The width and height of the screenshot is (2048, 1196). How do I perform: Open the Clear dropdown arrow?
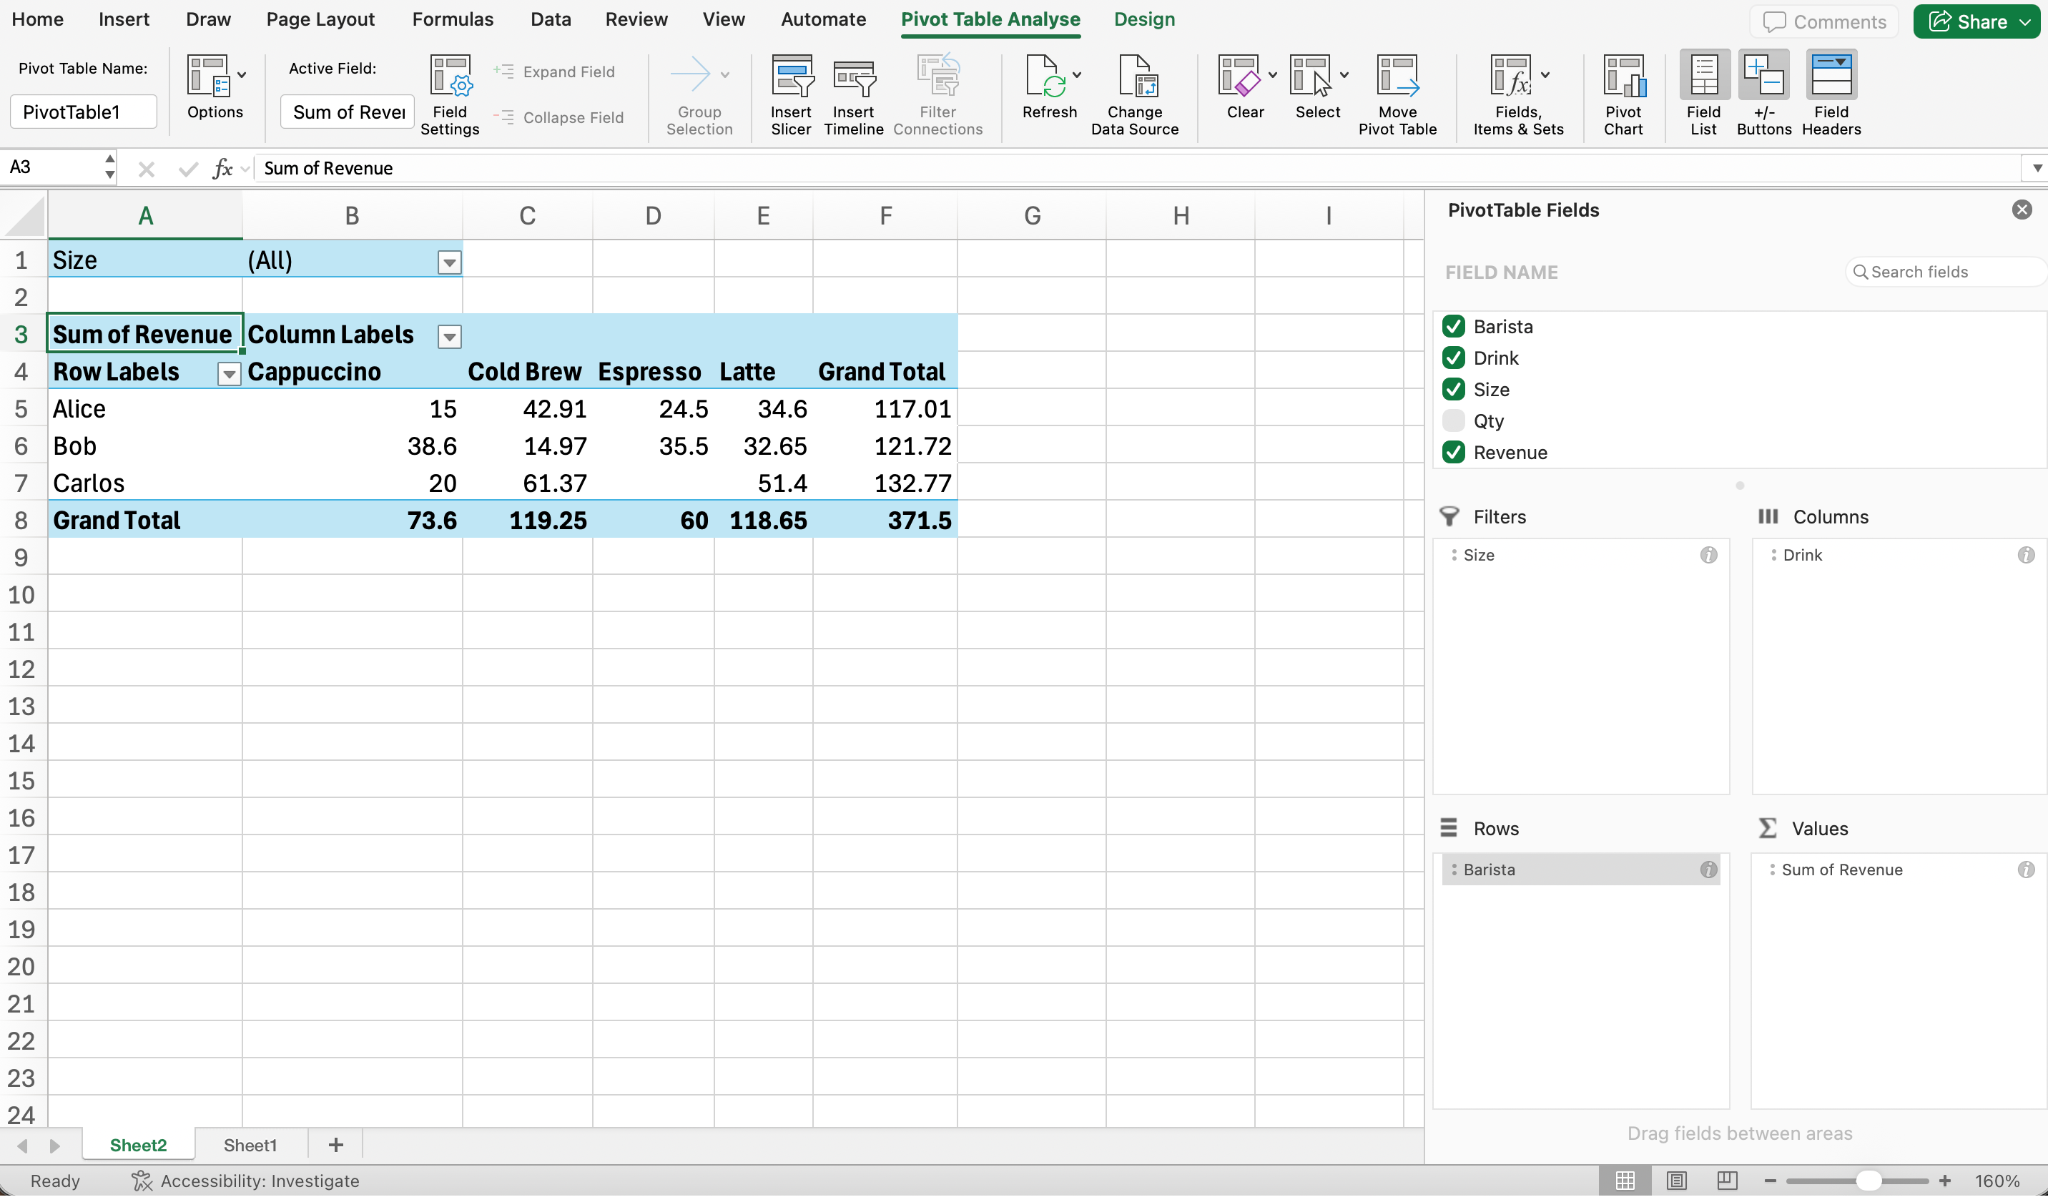tap(1272, 75)
